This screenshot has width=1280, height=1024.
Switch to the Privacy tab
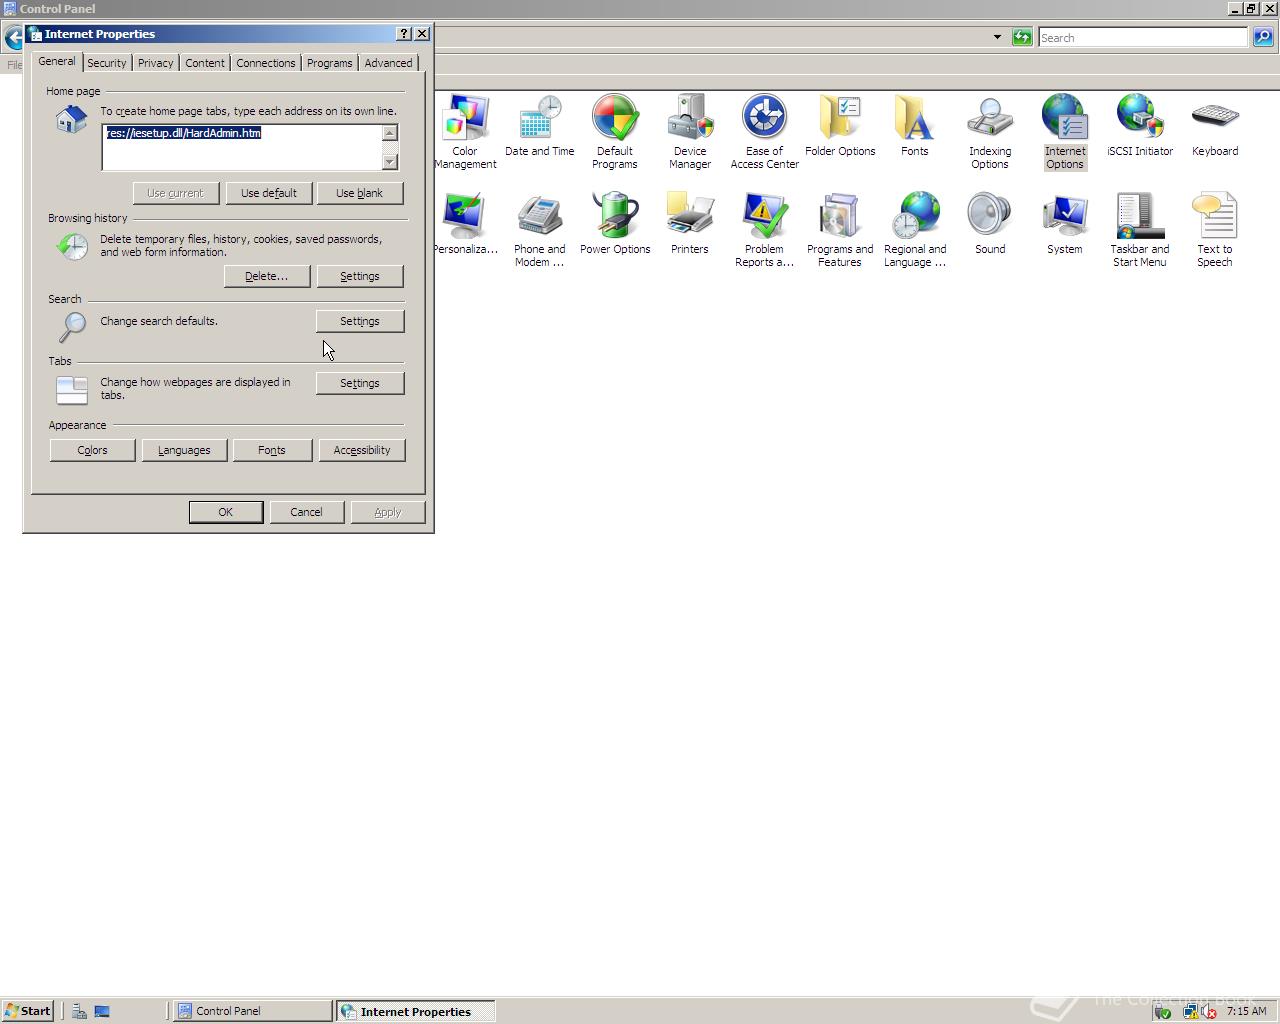(x=156, y=63)
